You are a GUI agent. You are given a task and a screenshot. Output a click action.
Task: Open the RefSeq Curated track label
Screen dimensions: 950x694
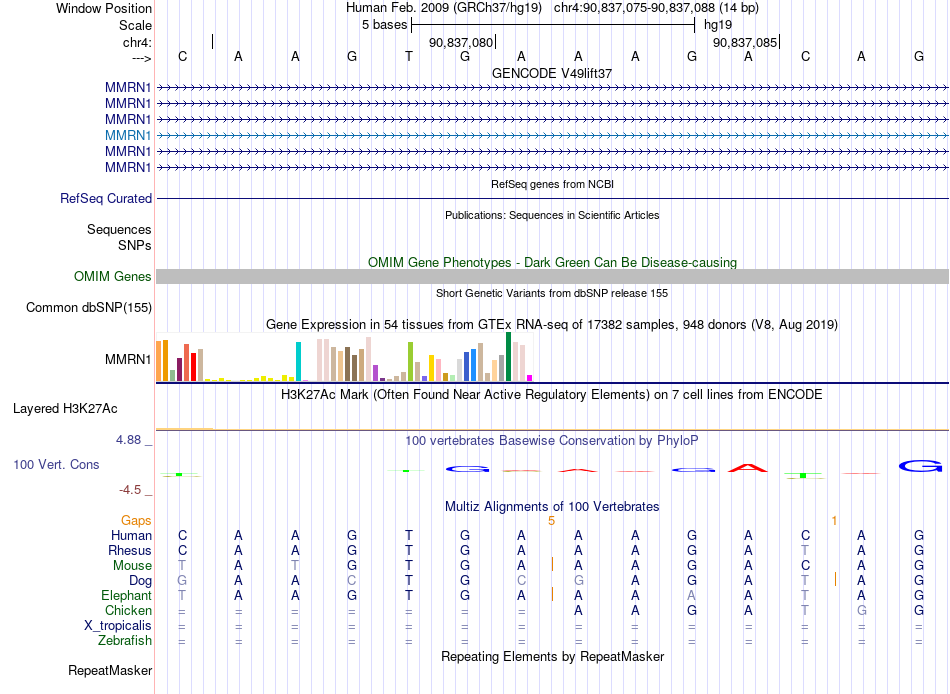click(x=106, y=198)
